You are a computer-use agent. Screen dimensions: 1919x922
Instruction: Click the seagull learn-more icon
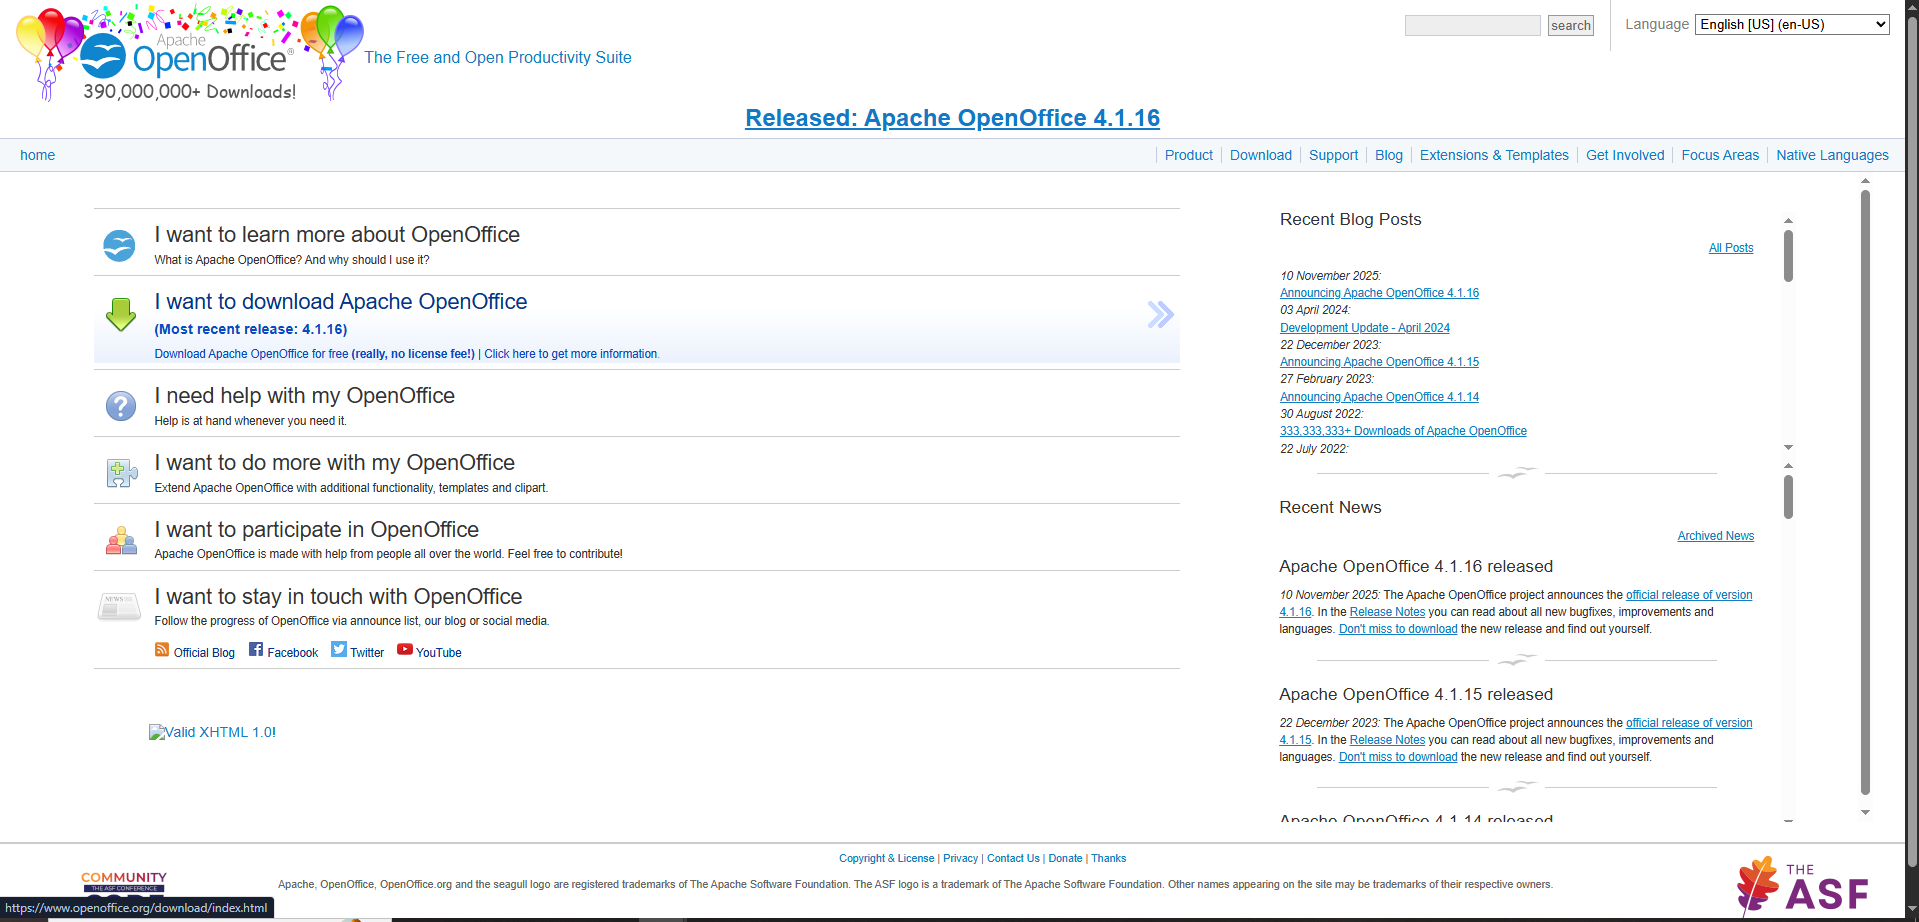click(x=119, y=245)
